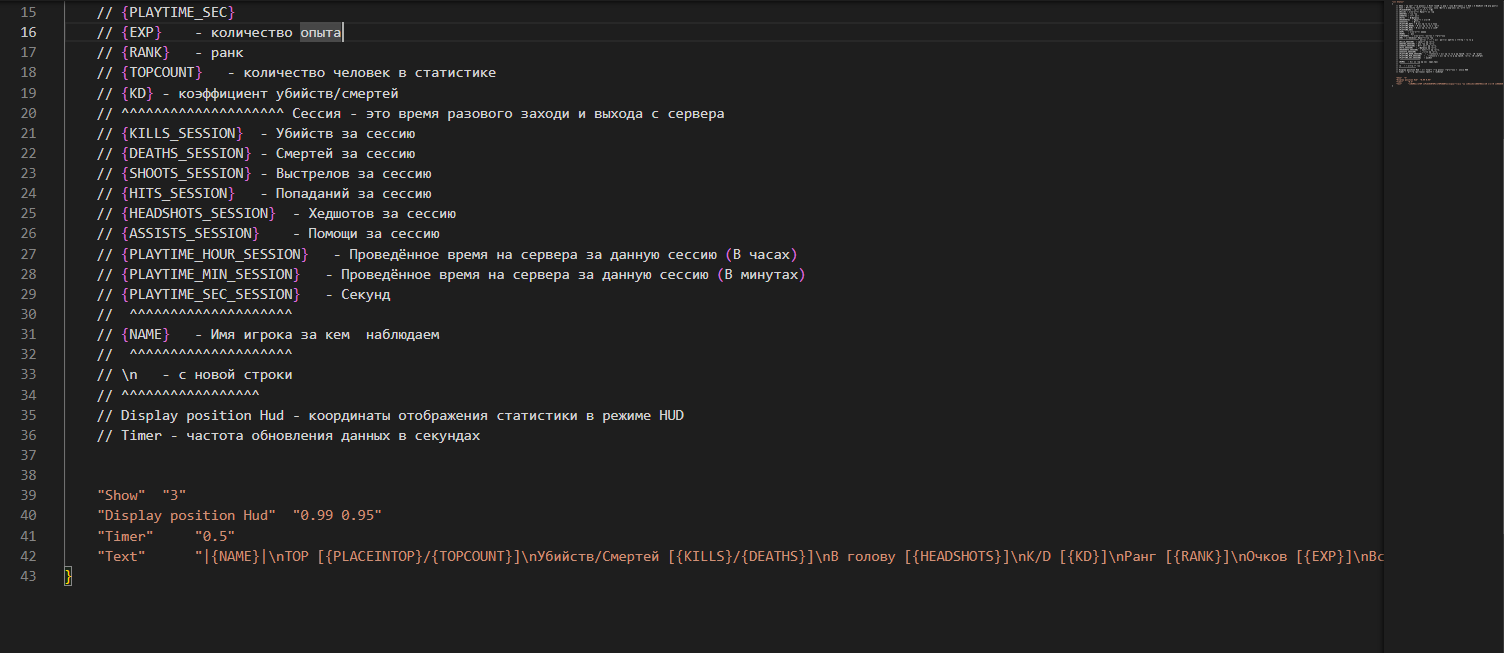Click line number 39 in the gutter
1504x653 pixels.
pyautogui.click(x=27, y=495)
